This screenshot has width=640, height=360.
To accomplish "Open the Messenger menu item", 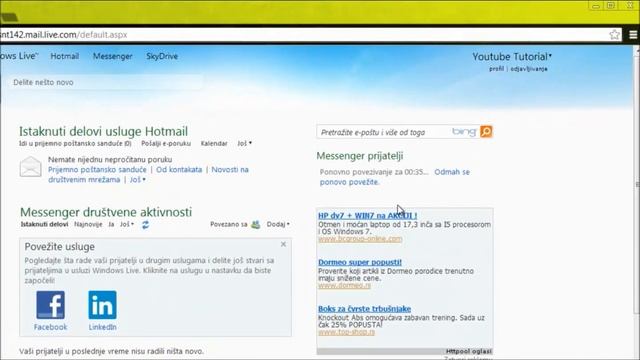I will pos(113,56).
